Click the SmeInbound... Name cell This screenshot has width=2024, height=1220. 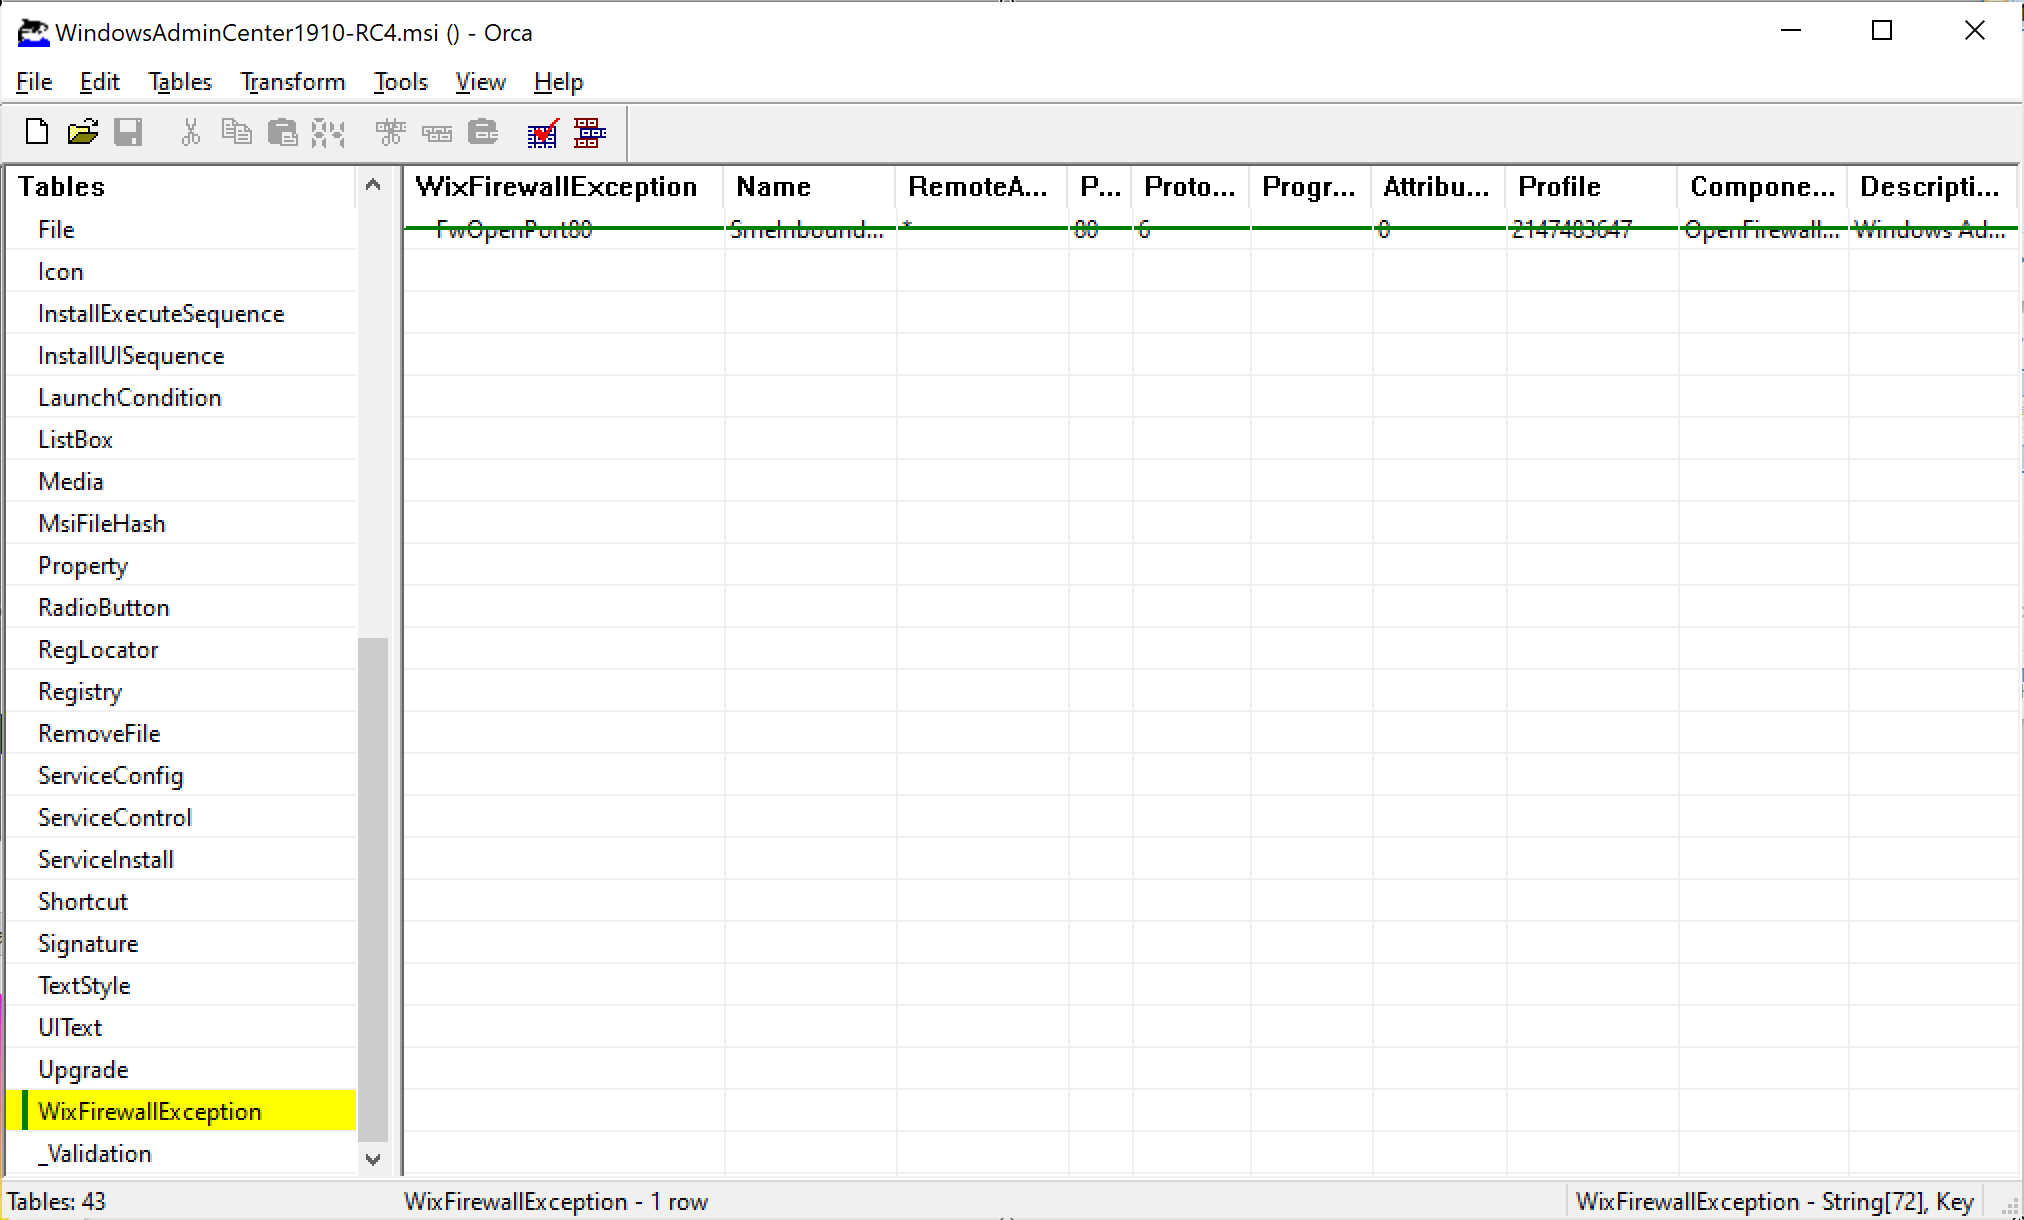pyautogui.click(x=809, y=229)
